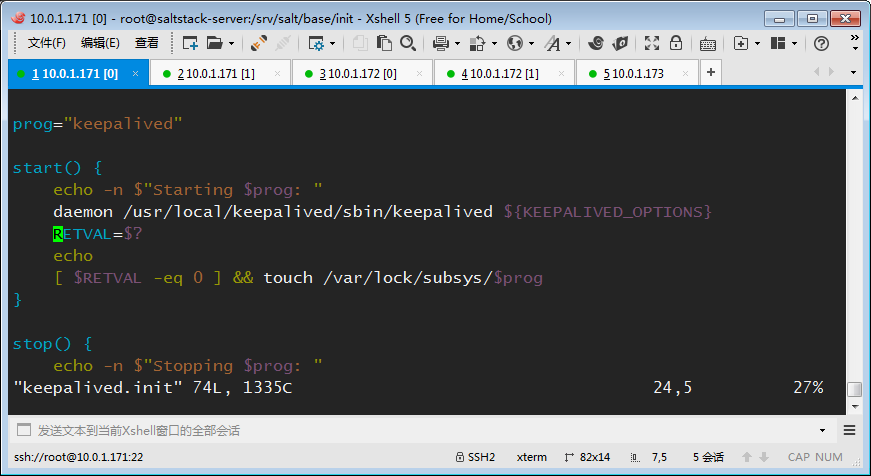Viewport: 871px width, 476px height.
Task: Open the Help question mark icon
Action: click(x=821, y=43)
